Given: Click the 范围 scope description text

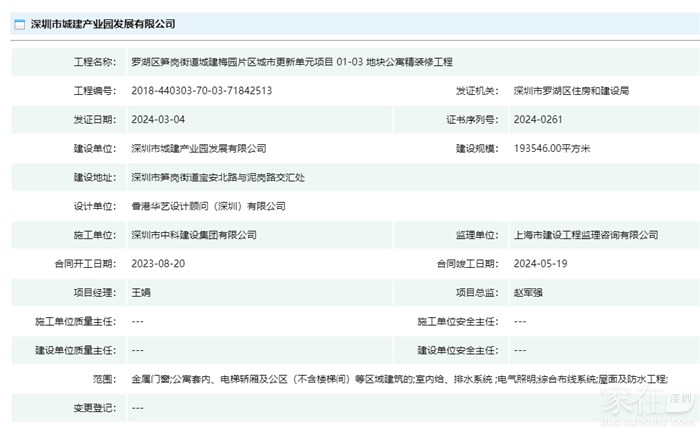Looking at the screenshot, I should pos(398,380).
